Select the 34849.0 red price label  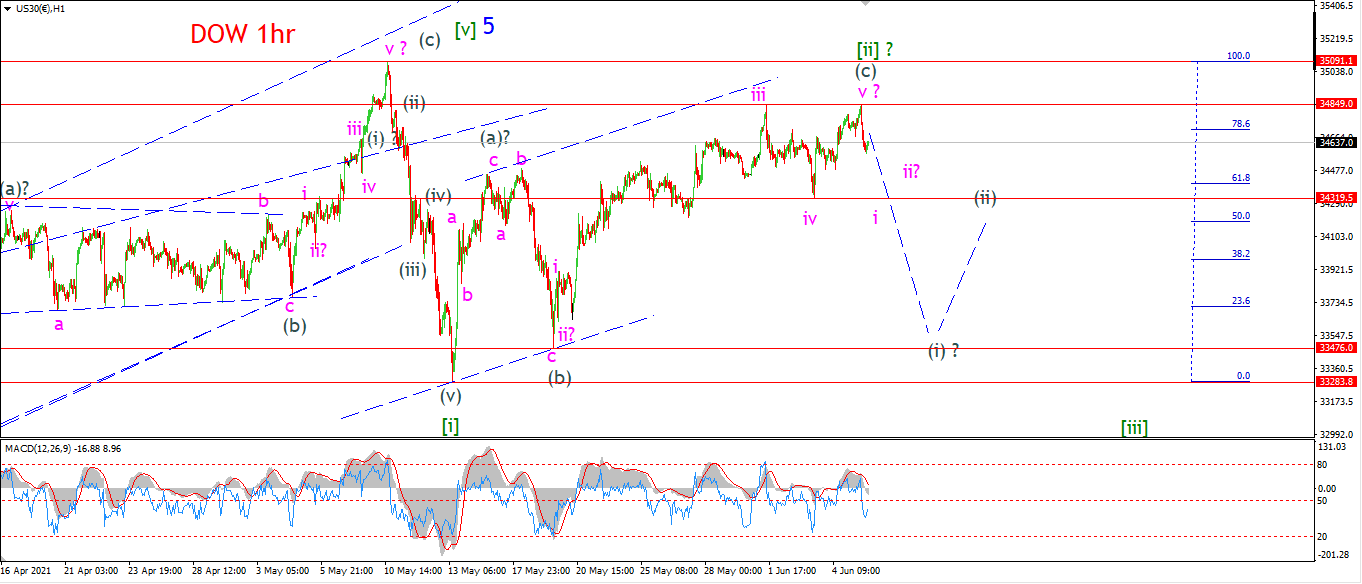click(1338, 103)
